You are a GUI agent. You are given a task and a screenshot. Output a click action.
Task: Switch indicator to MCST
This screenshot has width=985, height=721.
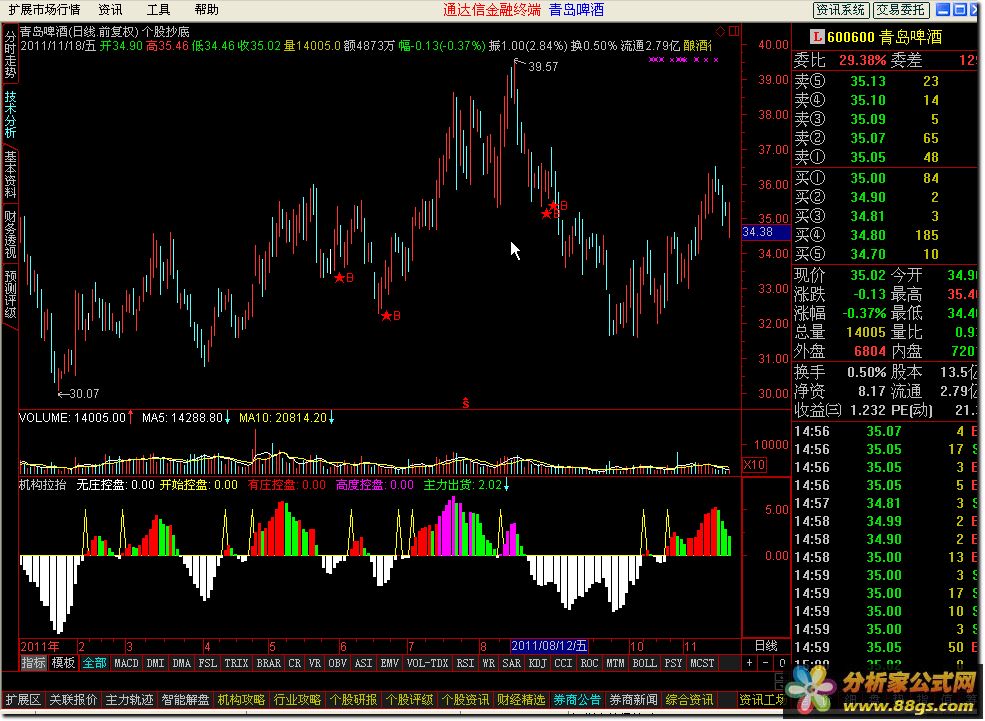point(702,663)
